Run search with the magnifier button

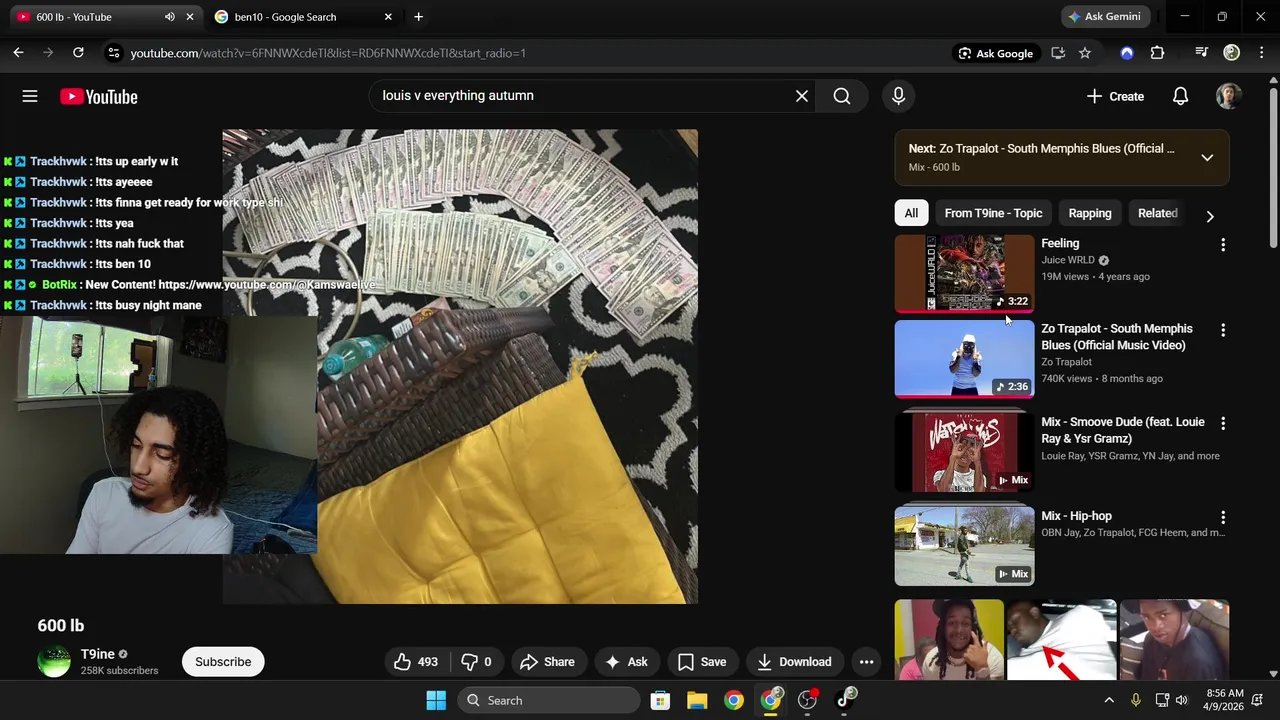tap(842, 96)
